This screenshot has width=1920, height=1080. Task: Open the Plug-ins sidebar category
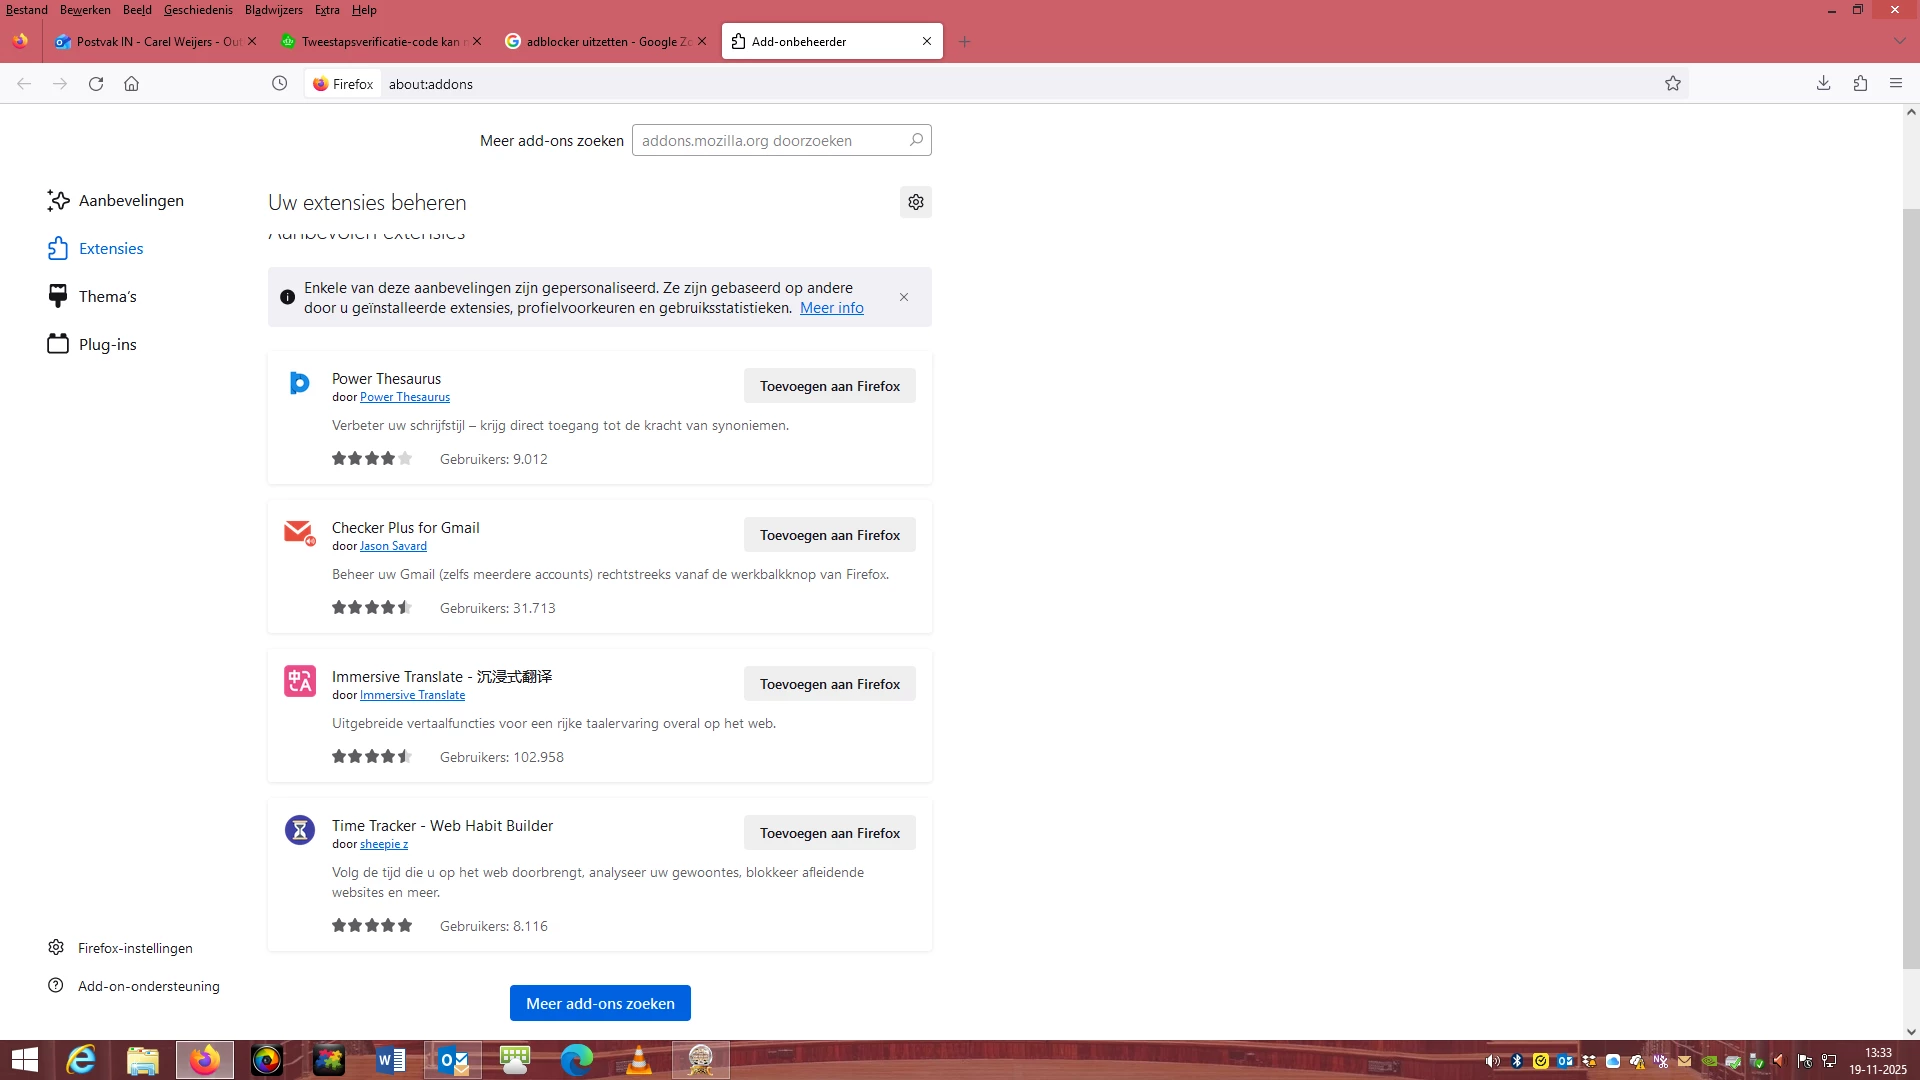pyautogui.click(x=107, y=345)
